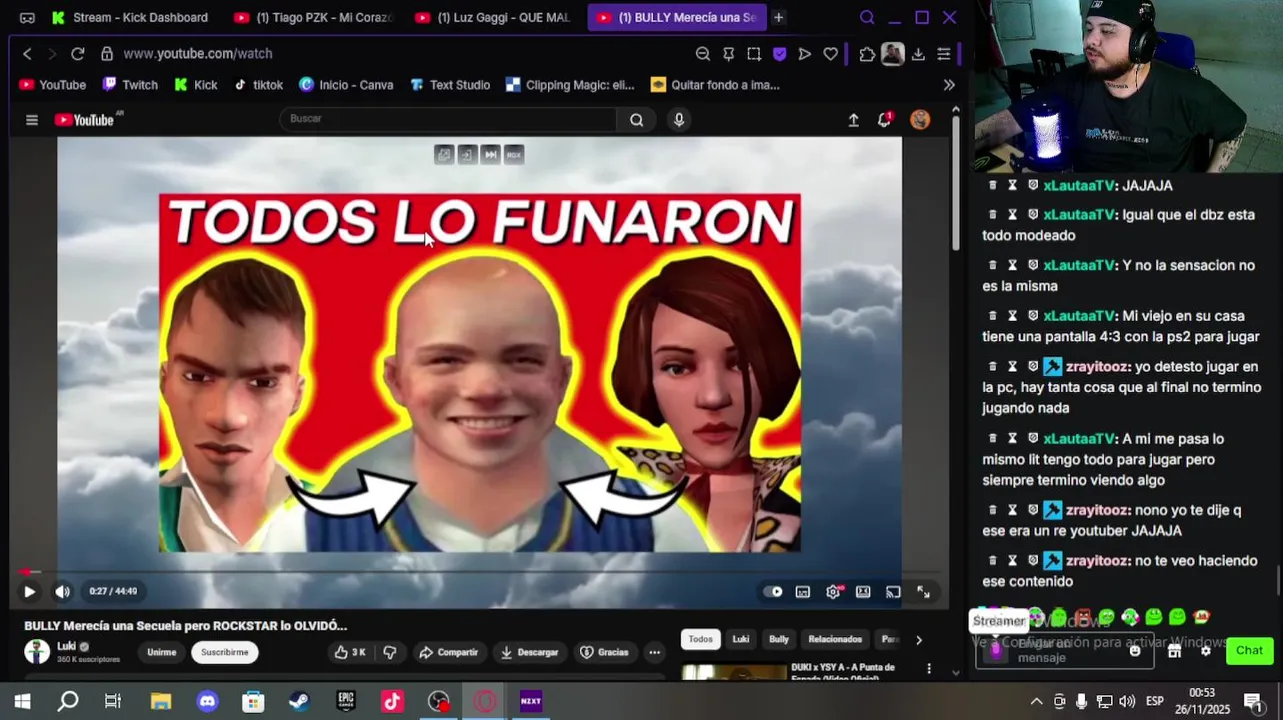Switch to the Luz Gaggi browser tab
The width and height of the screenshot is (1283, 720).
pos(493,17)
